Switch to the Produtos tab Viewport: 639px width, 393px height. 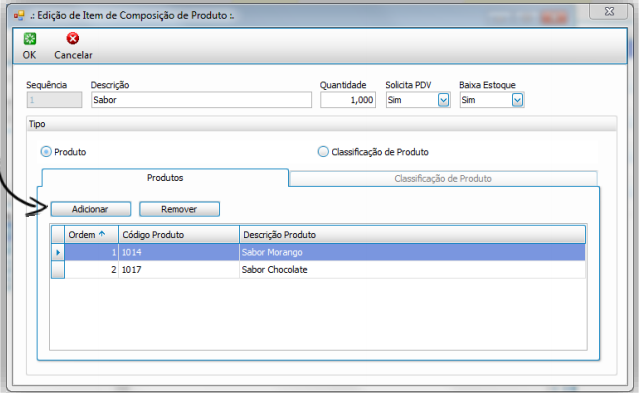165,178
